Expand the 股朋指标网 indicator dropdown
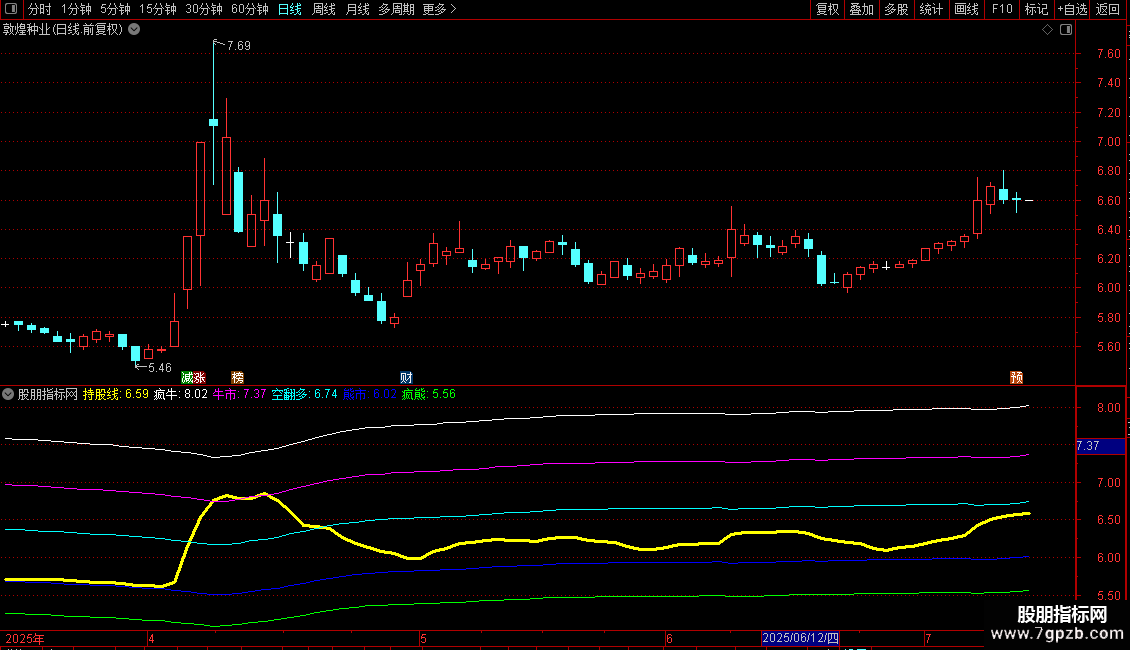This screenshot has height=650, width=1130. 8,394
